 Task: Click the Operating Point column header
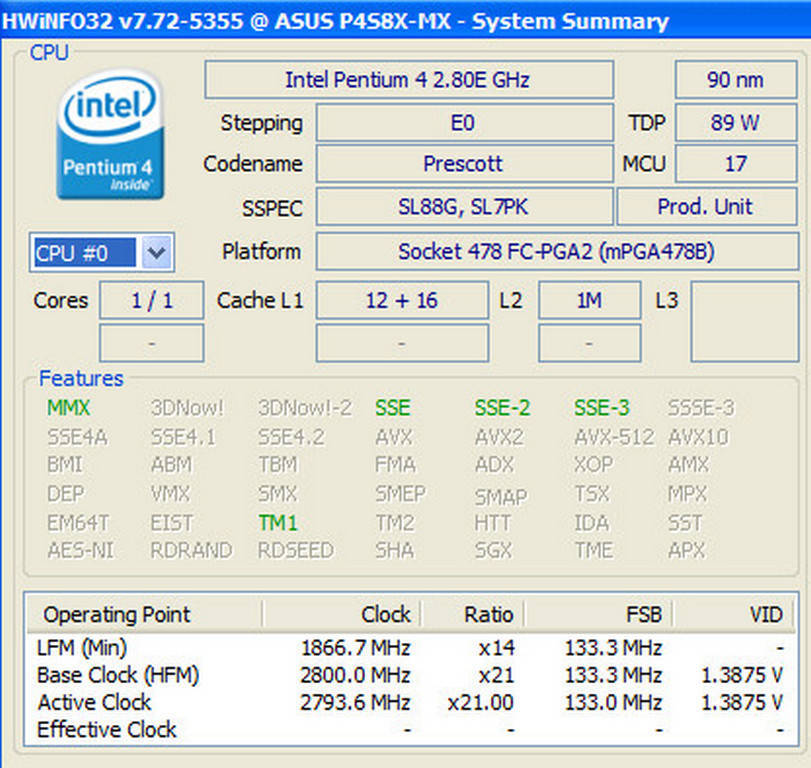point(116,614)
